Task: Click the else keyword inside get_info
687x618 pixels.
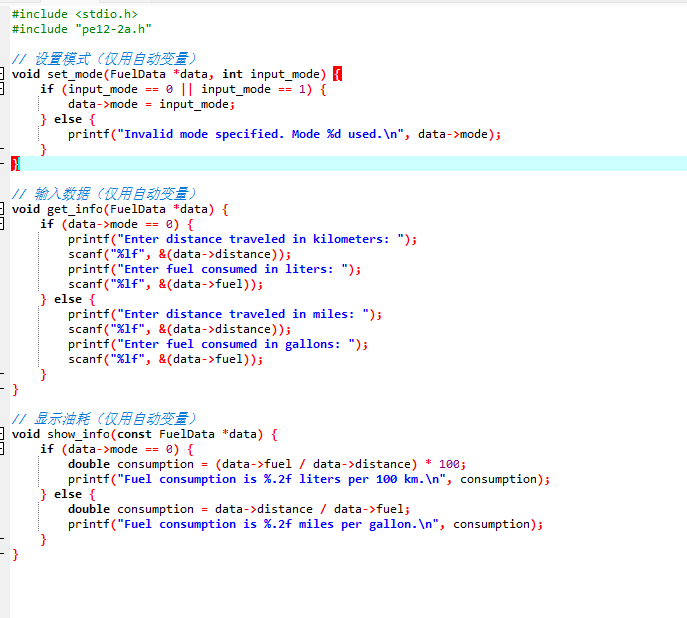Action: coord(68,299)
